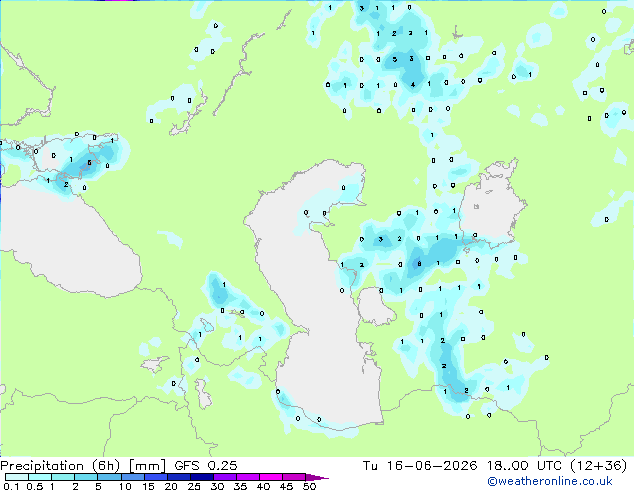Viewport: 634px width, 490px height.
Task: Click the 'Tu 16-06-2026' date text
Action: point(420,466)
